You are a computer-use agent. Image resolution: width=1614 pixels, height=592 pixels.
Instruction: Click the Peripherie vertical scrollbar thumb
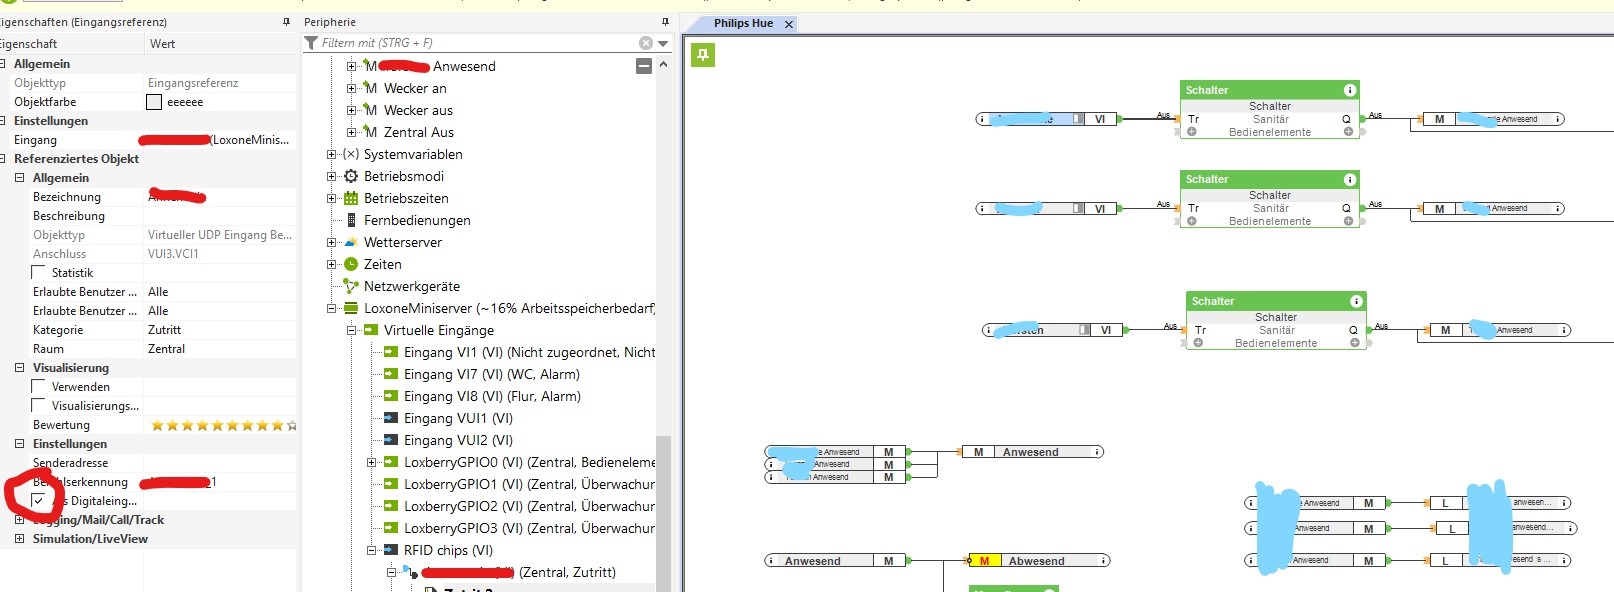point(663,513)
